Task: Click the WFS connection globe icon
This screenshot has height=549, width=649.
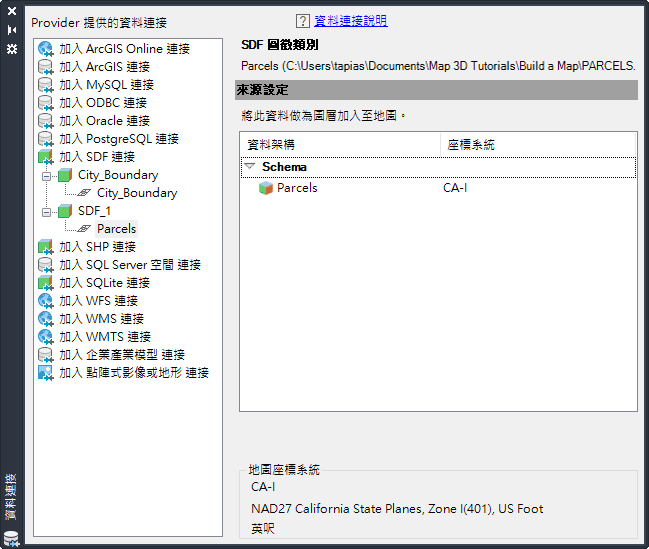Action: [46, 301]
